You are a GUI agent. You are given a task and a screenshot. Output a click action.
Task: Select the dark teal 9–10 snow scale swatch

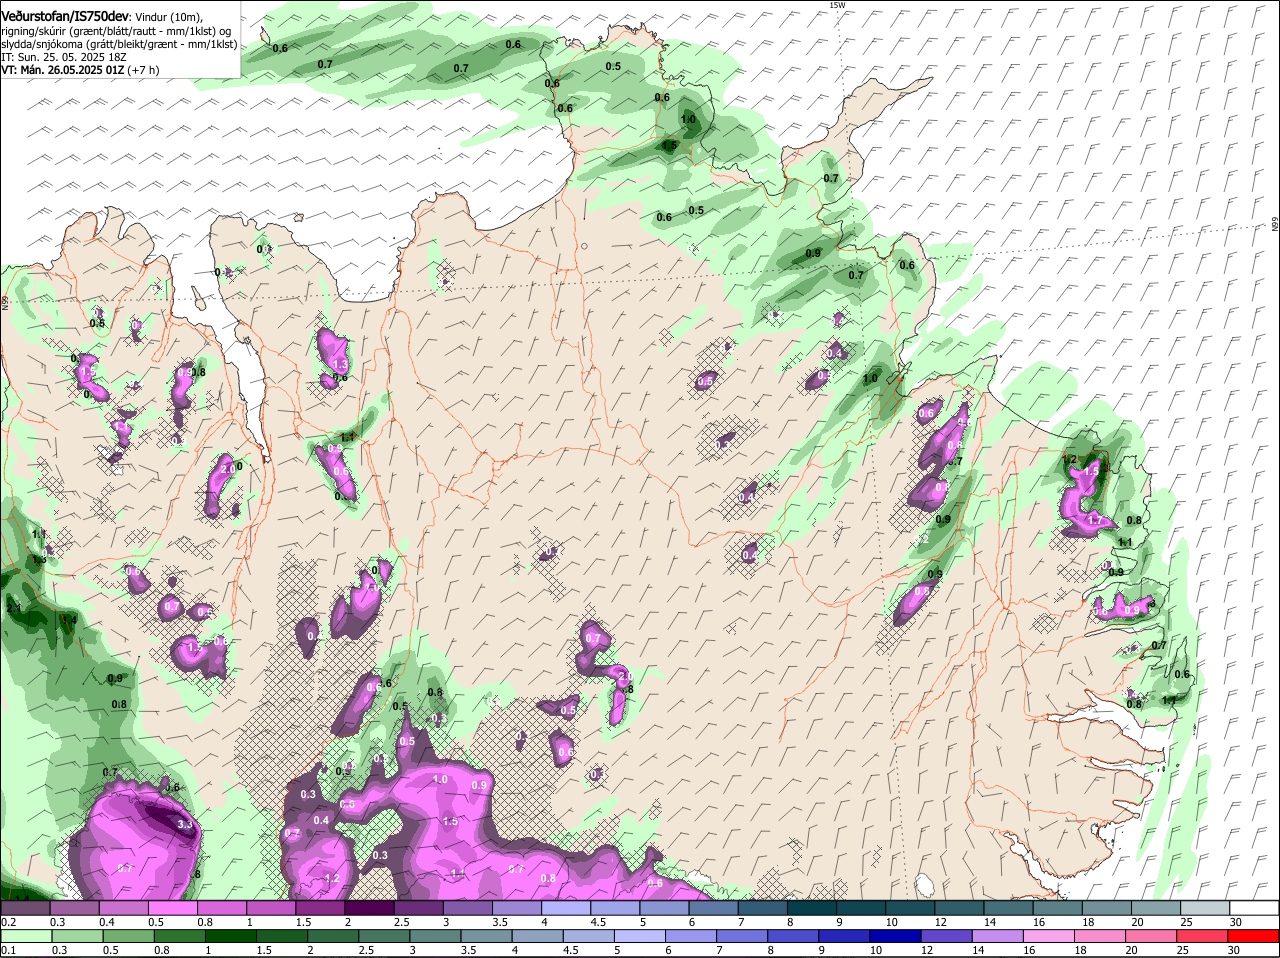click(x=862, y=907)
